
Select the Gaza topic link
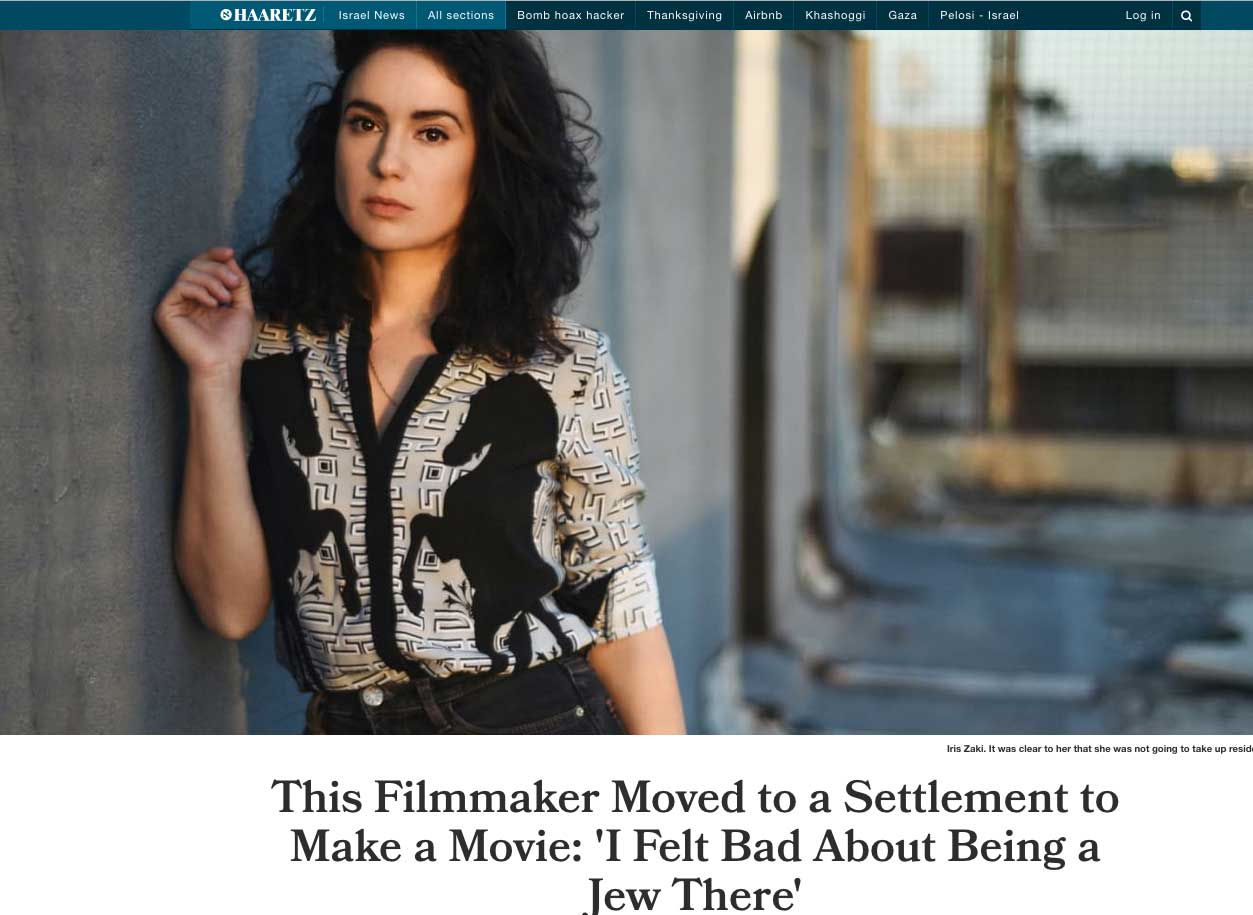coord(902,15)
